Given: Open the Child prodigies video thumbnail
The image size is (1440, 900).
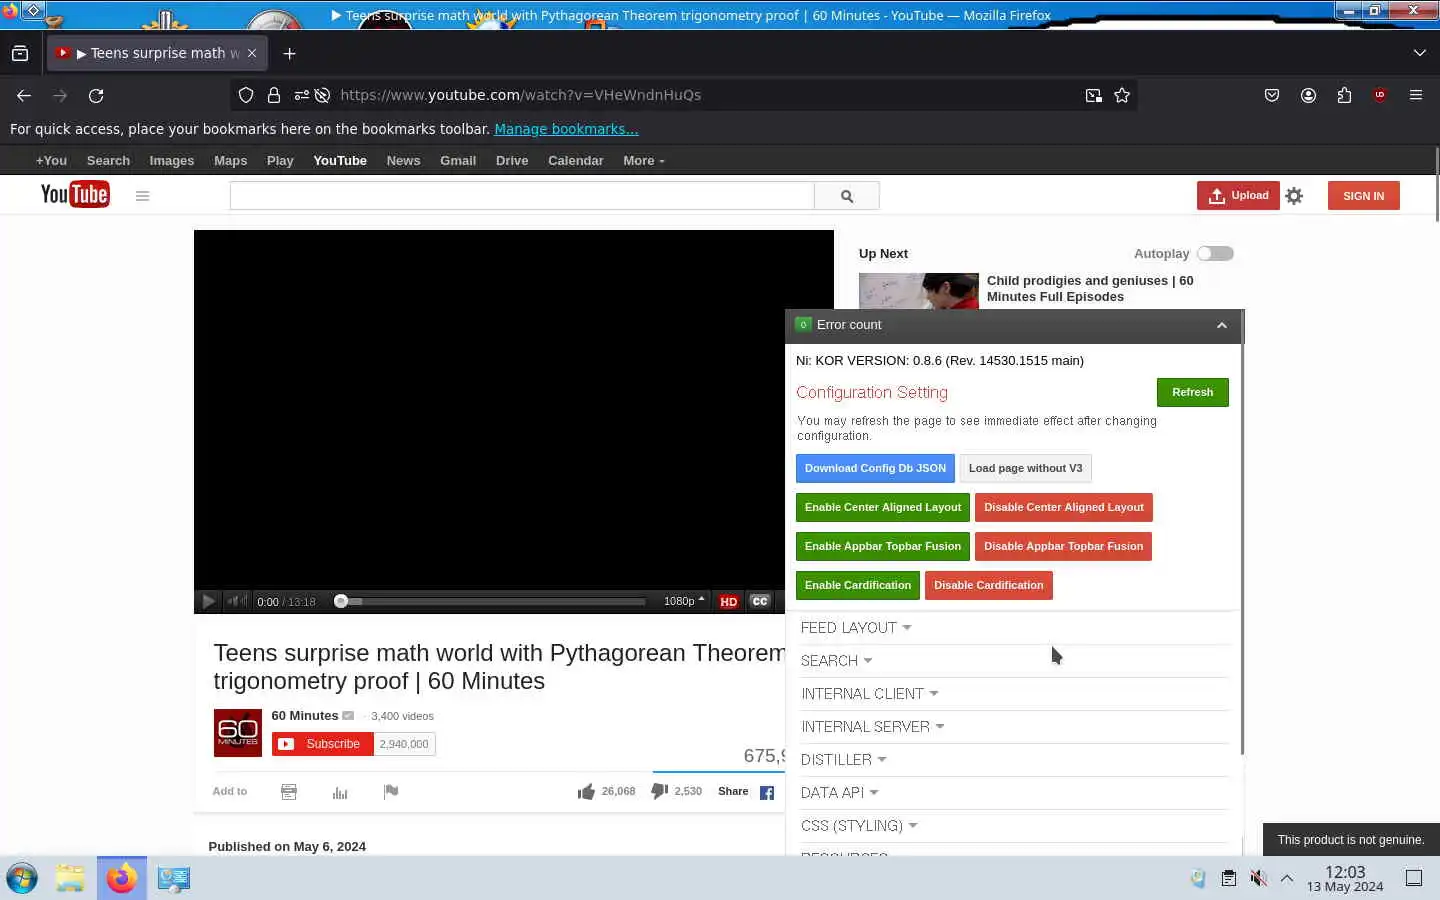Looking at the screenshot, I should (918, 291).
